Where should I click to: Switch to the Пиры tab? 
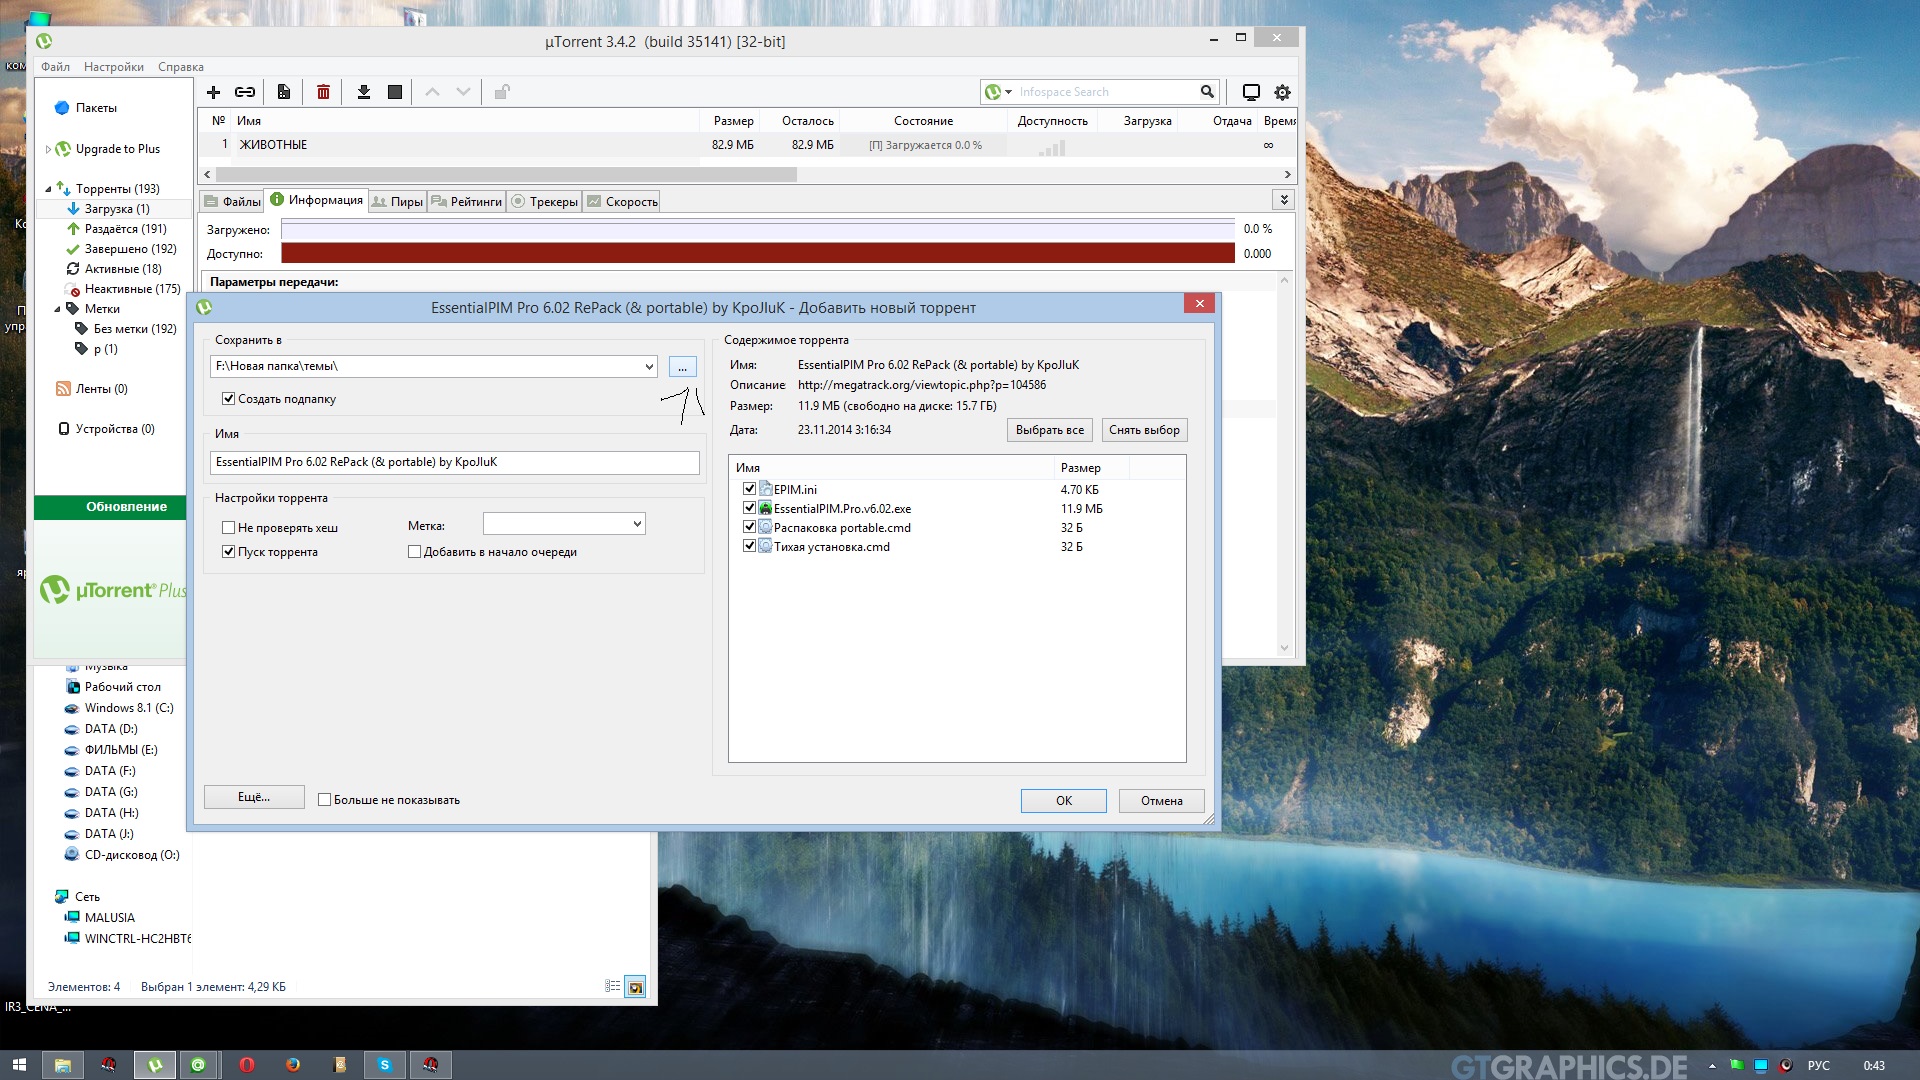coord(397,201)
